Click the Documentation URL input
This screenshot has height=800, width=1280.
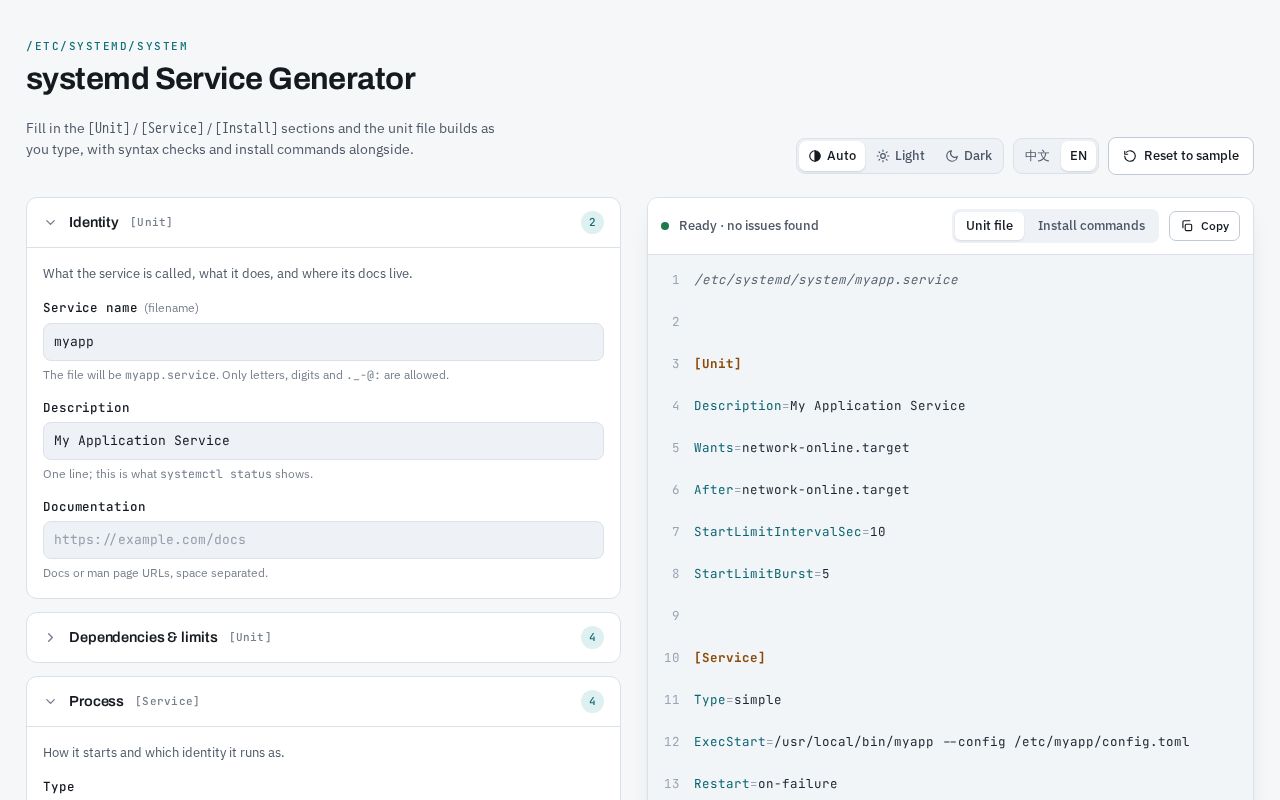[323, 540]
